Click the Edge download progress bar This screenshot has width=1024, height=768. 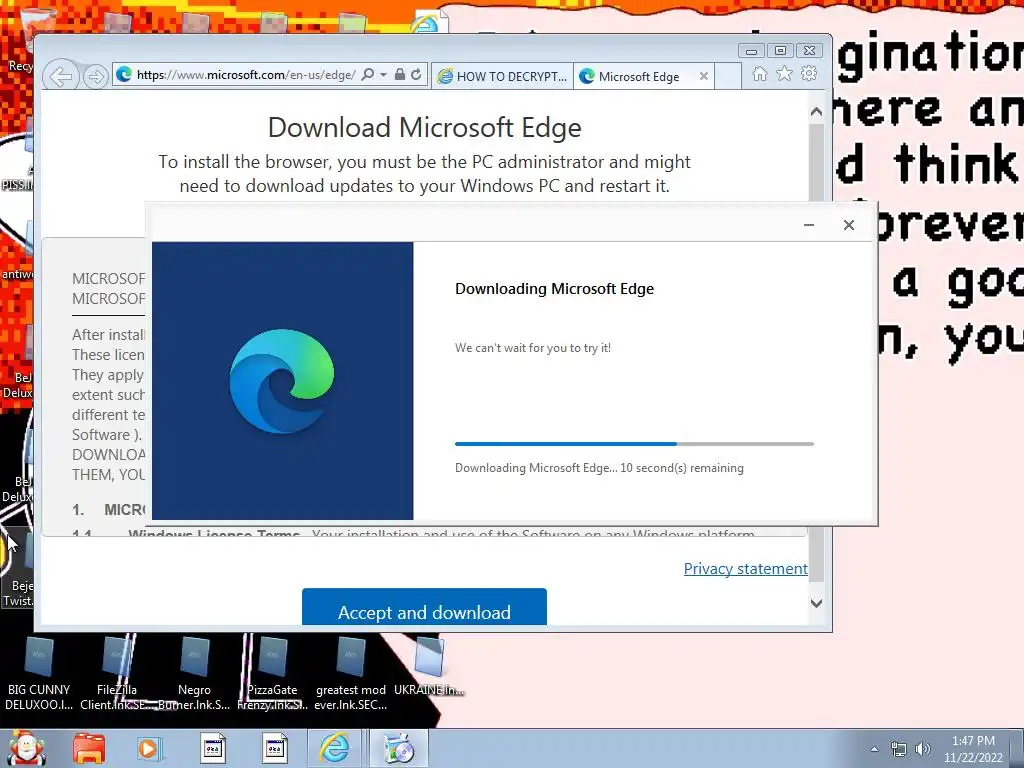click(x=634, y=444)
